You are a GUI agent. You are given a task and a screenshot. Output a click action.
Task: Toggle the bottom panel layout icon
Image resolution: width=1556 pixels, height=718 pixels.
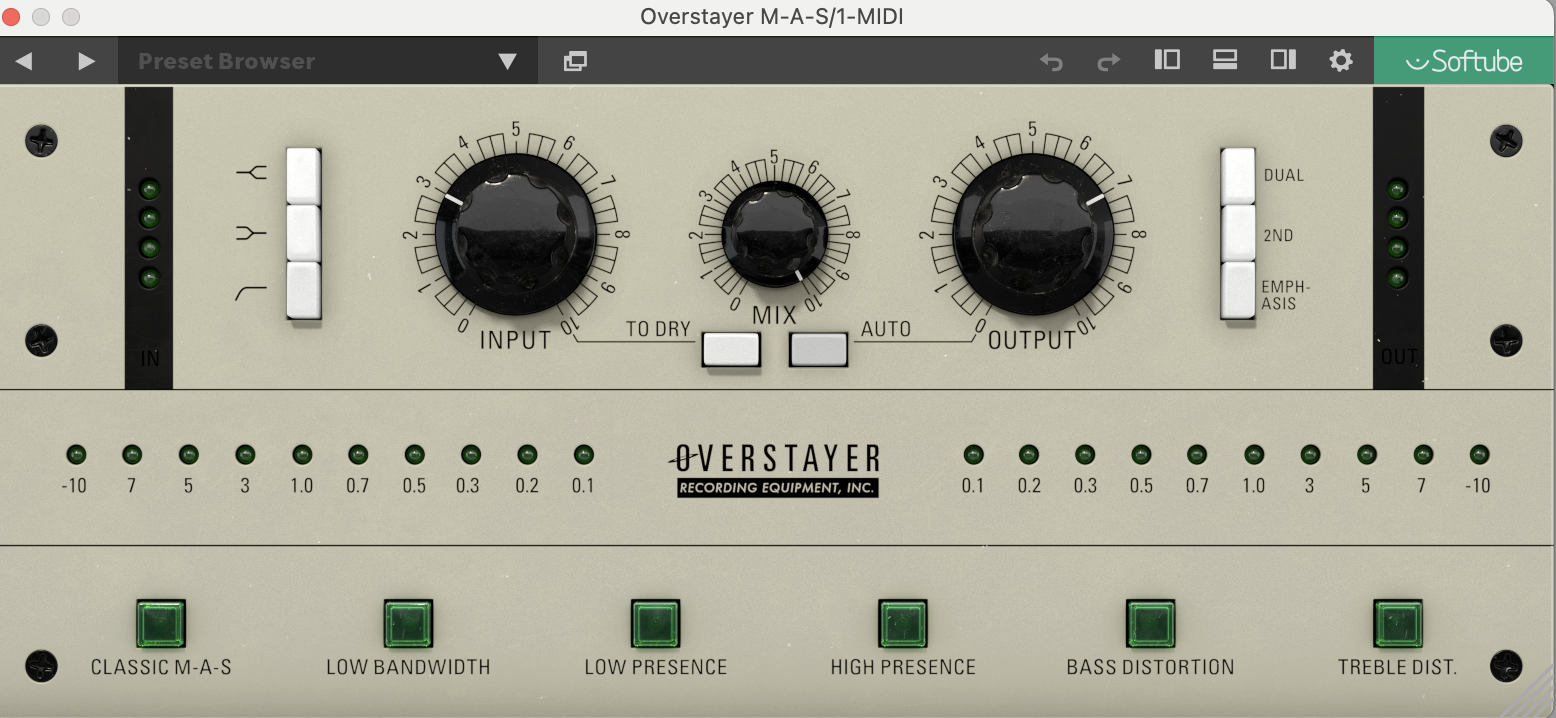click(1225, 60)
